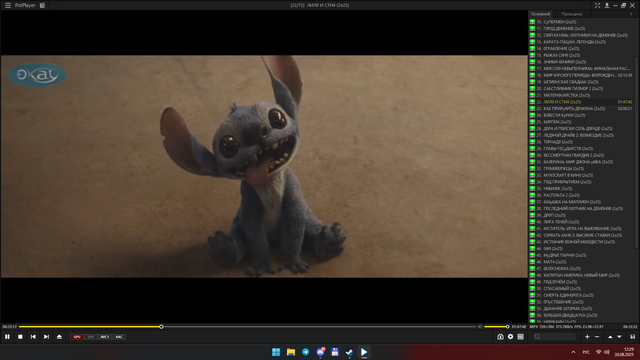The width and height of the screenshot is (640, 360).
Task: Pause the playing video
Action: click(7, 337)
